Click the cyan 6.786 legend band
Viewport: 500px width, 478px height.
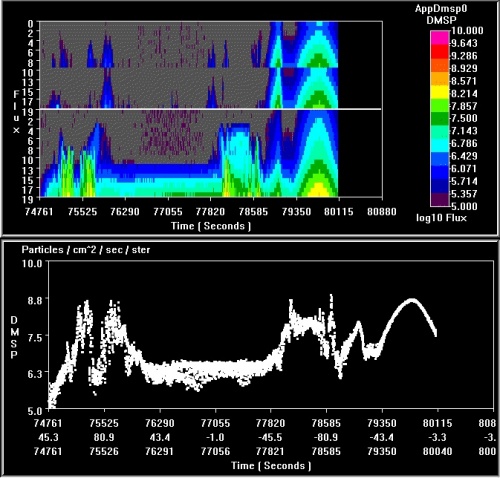coord(440,144)
